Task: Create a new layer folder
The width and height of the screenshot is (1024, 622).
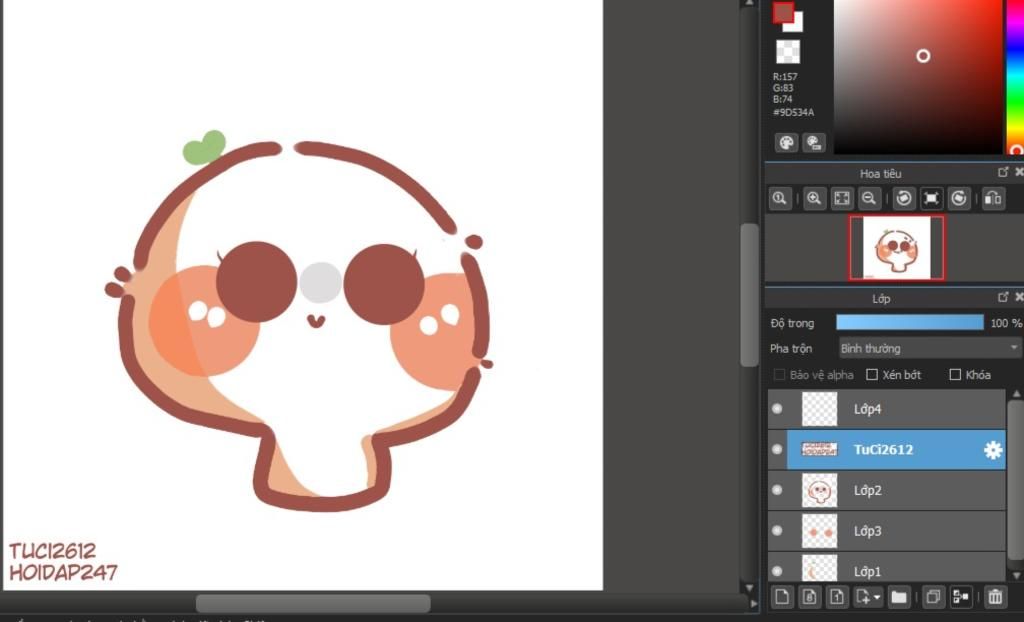Action: [899, 597]
